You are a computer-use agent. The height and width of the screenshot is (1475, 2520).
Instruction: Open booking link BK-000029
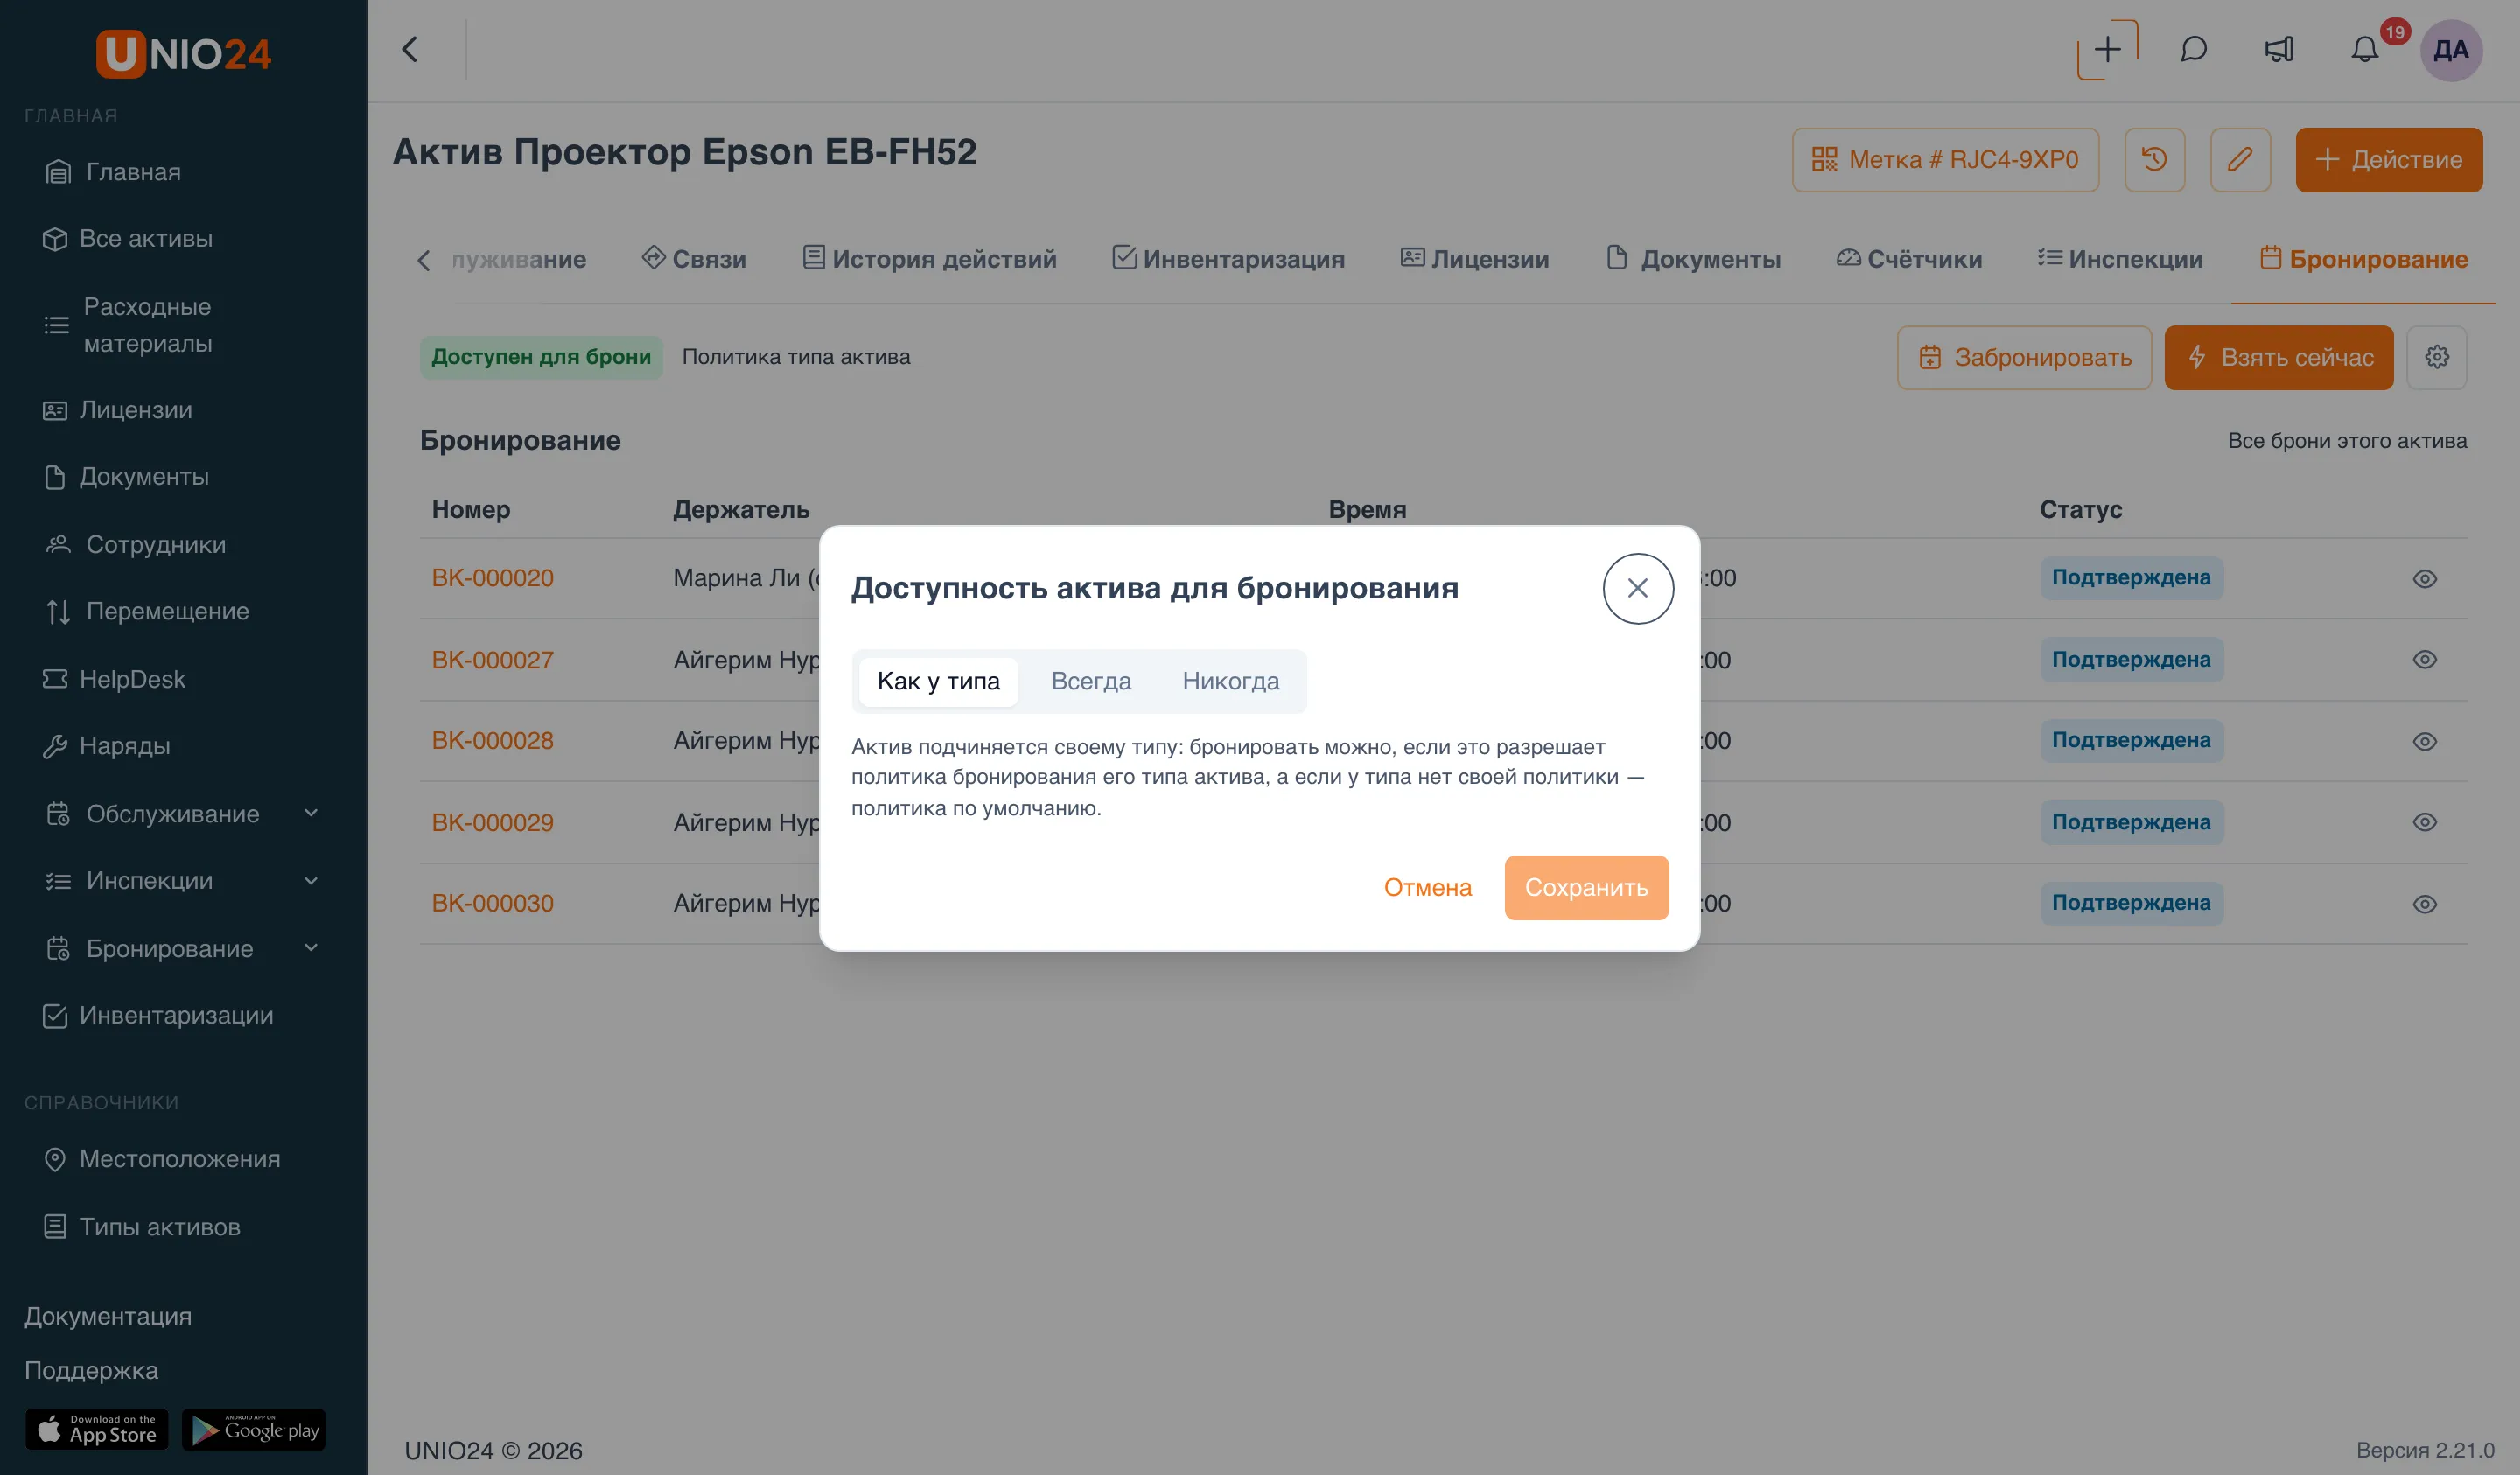coord(492,823)
